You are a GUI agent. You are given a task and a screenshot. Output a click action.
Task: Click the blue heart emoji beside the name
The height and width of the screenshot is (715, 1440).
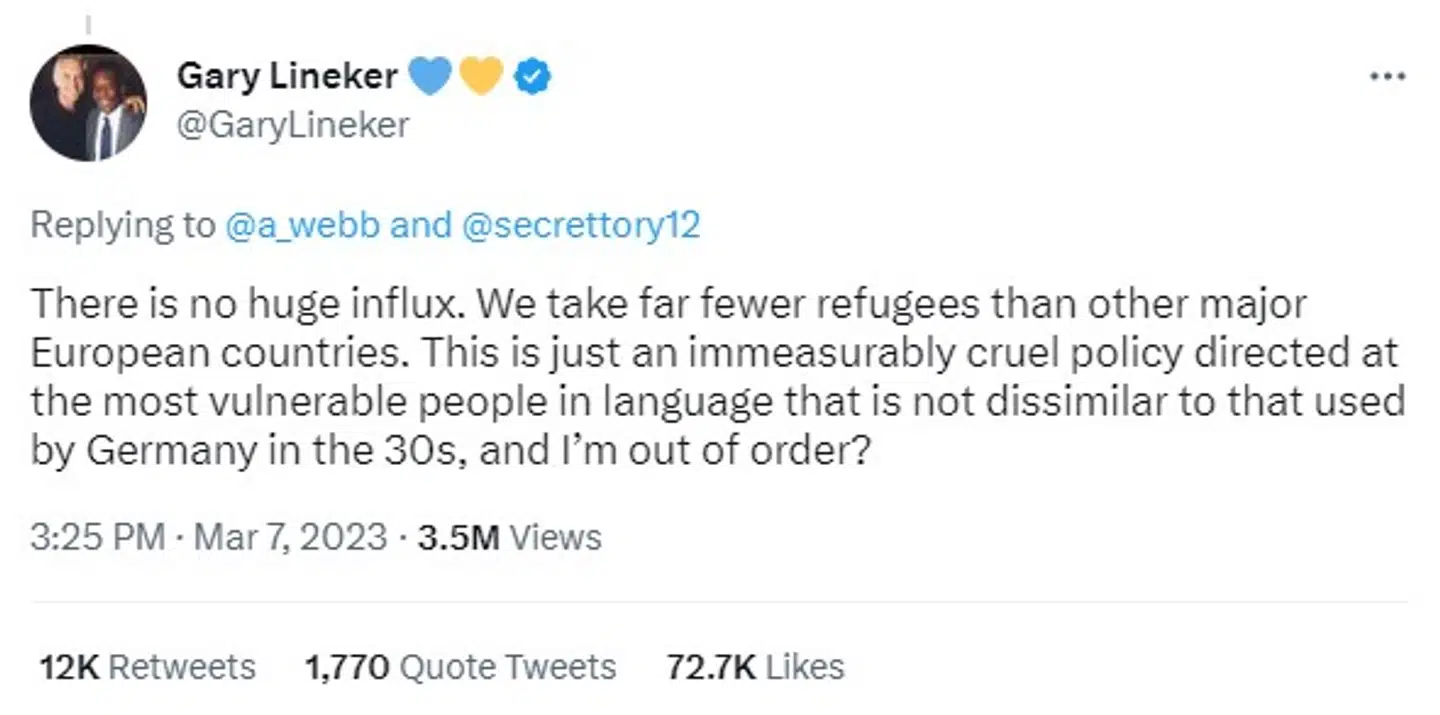point(430,76)
